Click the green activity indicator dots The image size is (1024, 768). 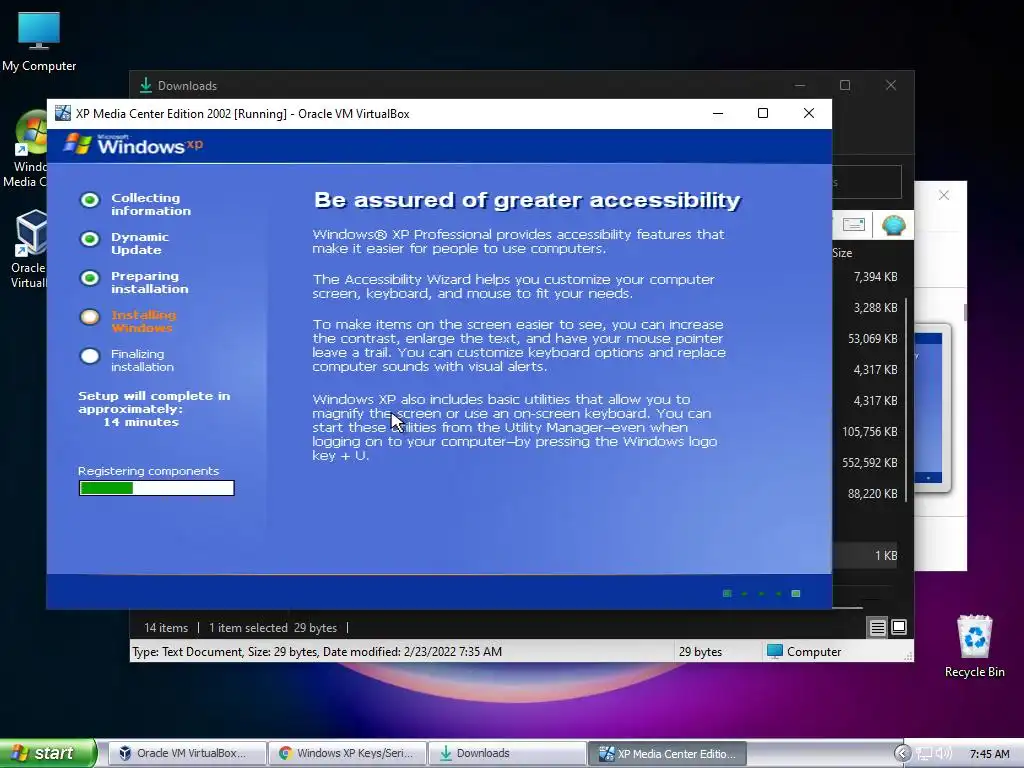[761, 593]
